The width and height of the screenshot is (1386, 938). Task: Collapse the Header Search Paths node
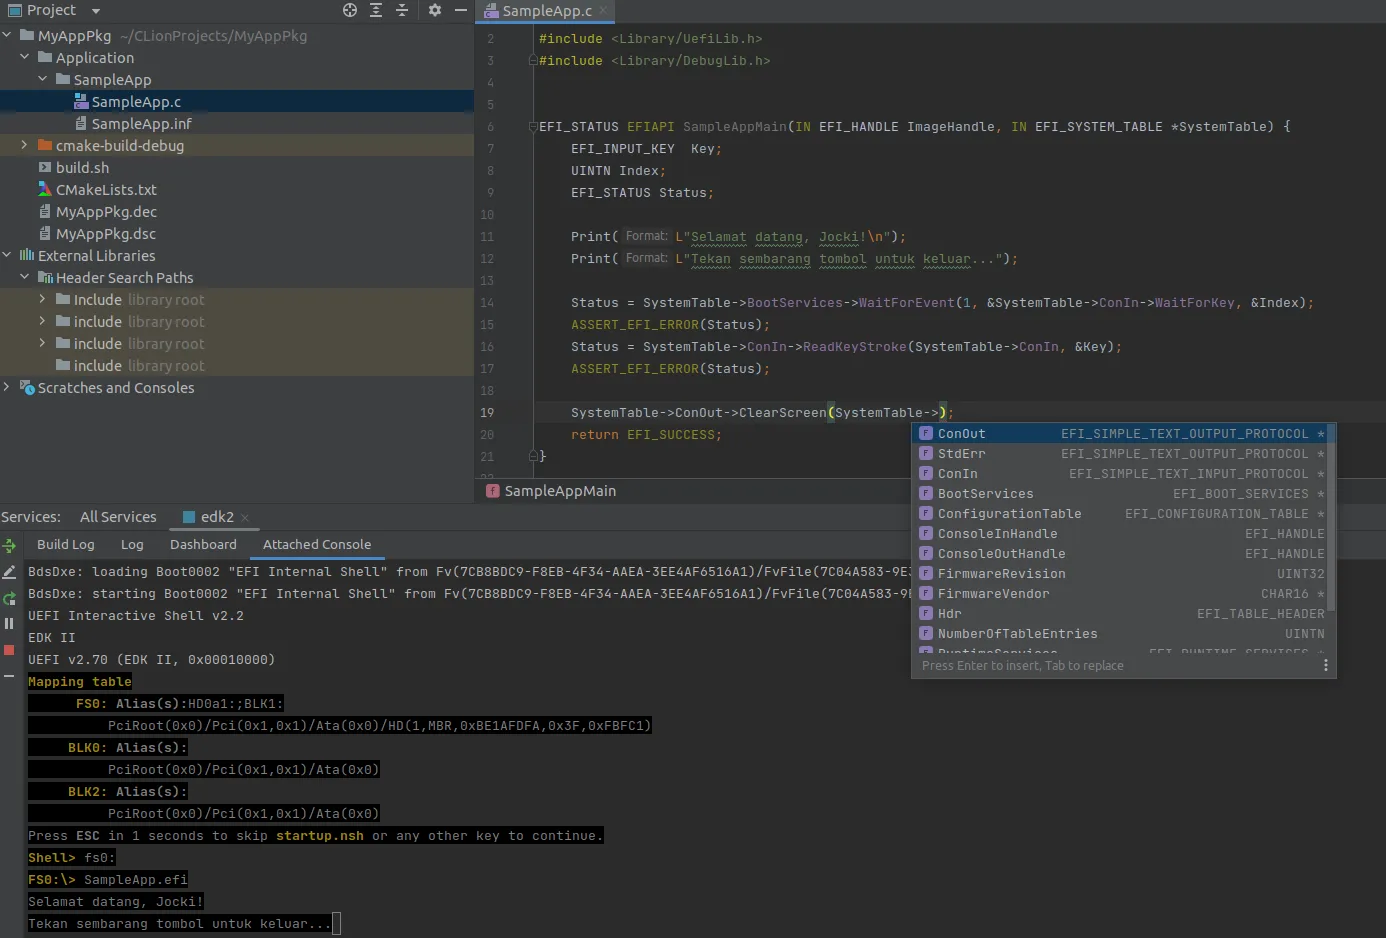tap(25, 277)
